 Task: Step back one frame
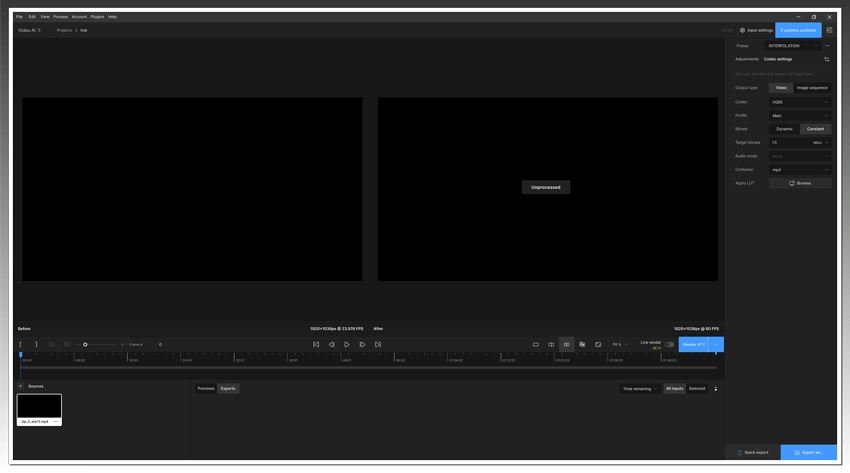point(331,345)
